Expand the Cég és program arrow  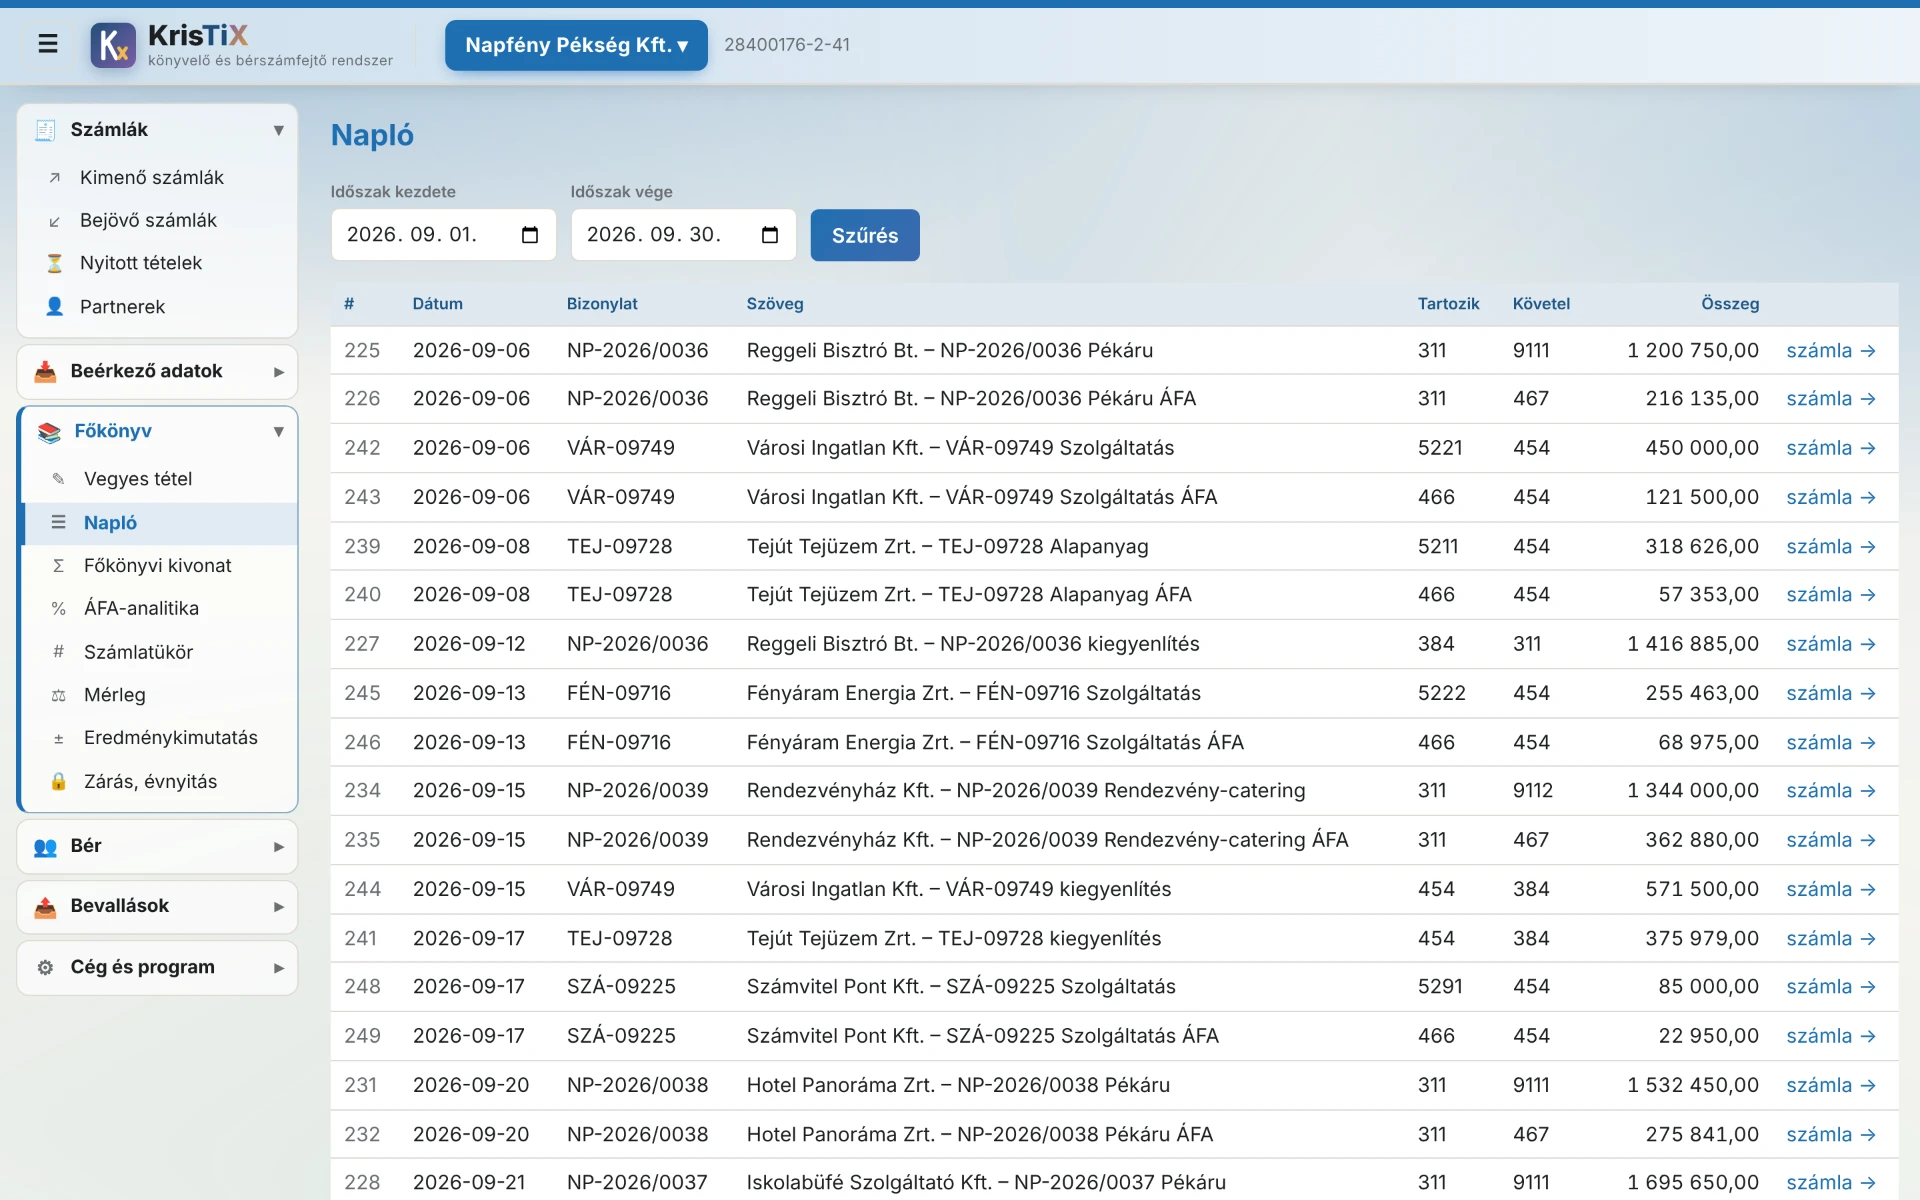click(279, 968)
